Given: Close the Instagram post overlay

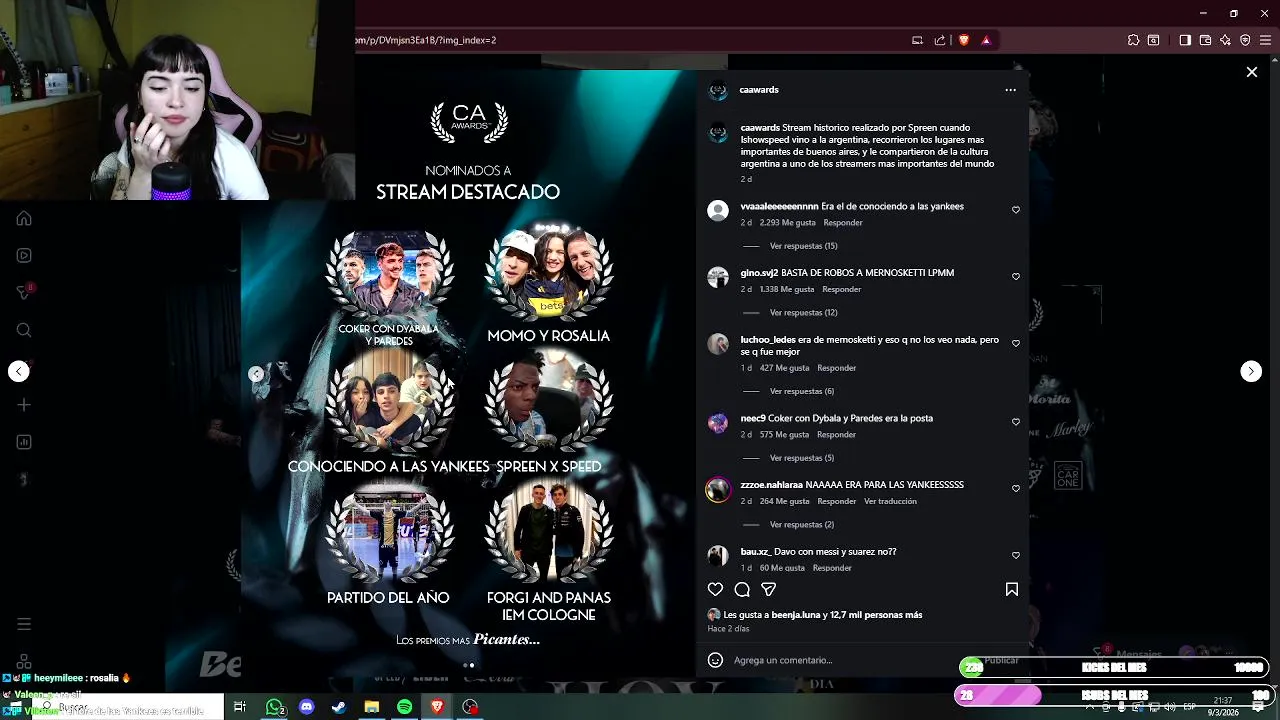Looking at the screenshot, I should point(1251,72).
